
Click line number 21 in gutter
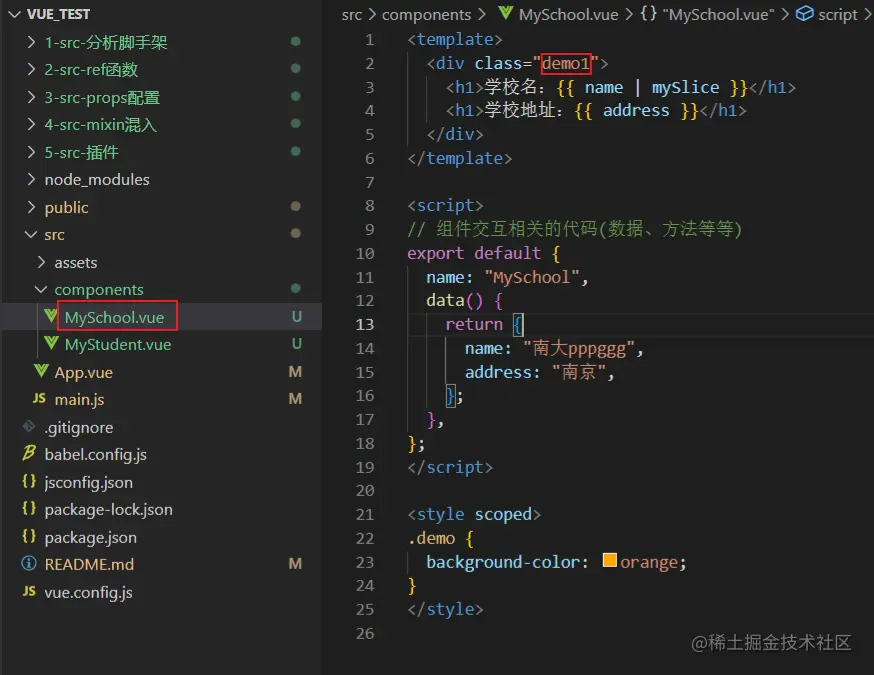[x=365, y=514]
